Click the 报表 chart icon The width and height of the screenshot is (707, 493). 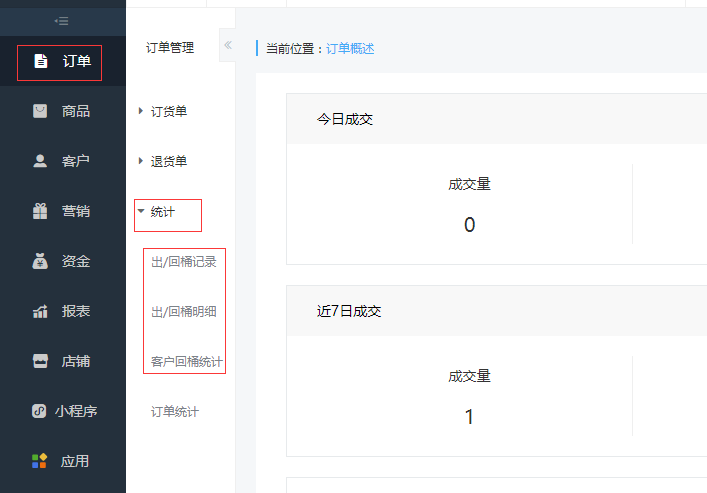(x=40, y=311)
